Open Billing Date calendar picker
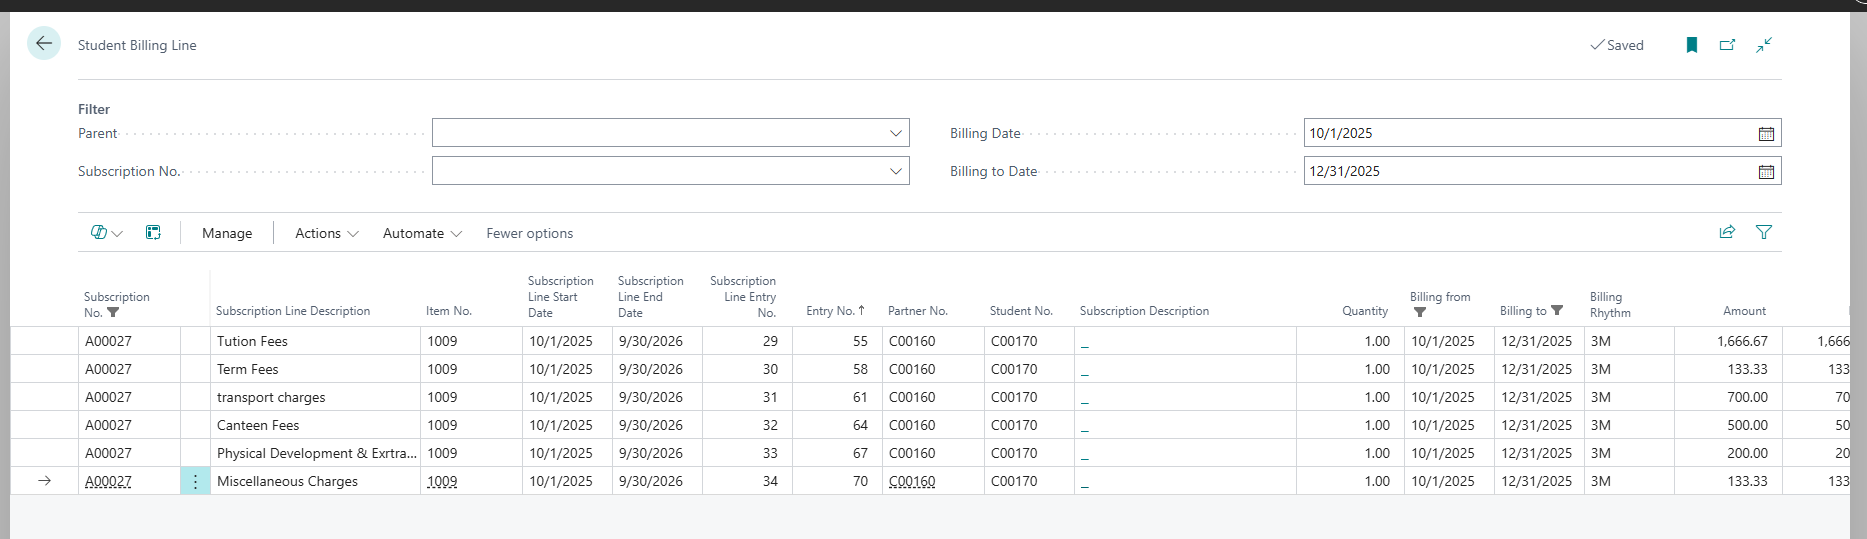This screenshot has width=1867, height=539. [1766, 133]
